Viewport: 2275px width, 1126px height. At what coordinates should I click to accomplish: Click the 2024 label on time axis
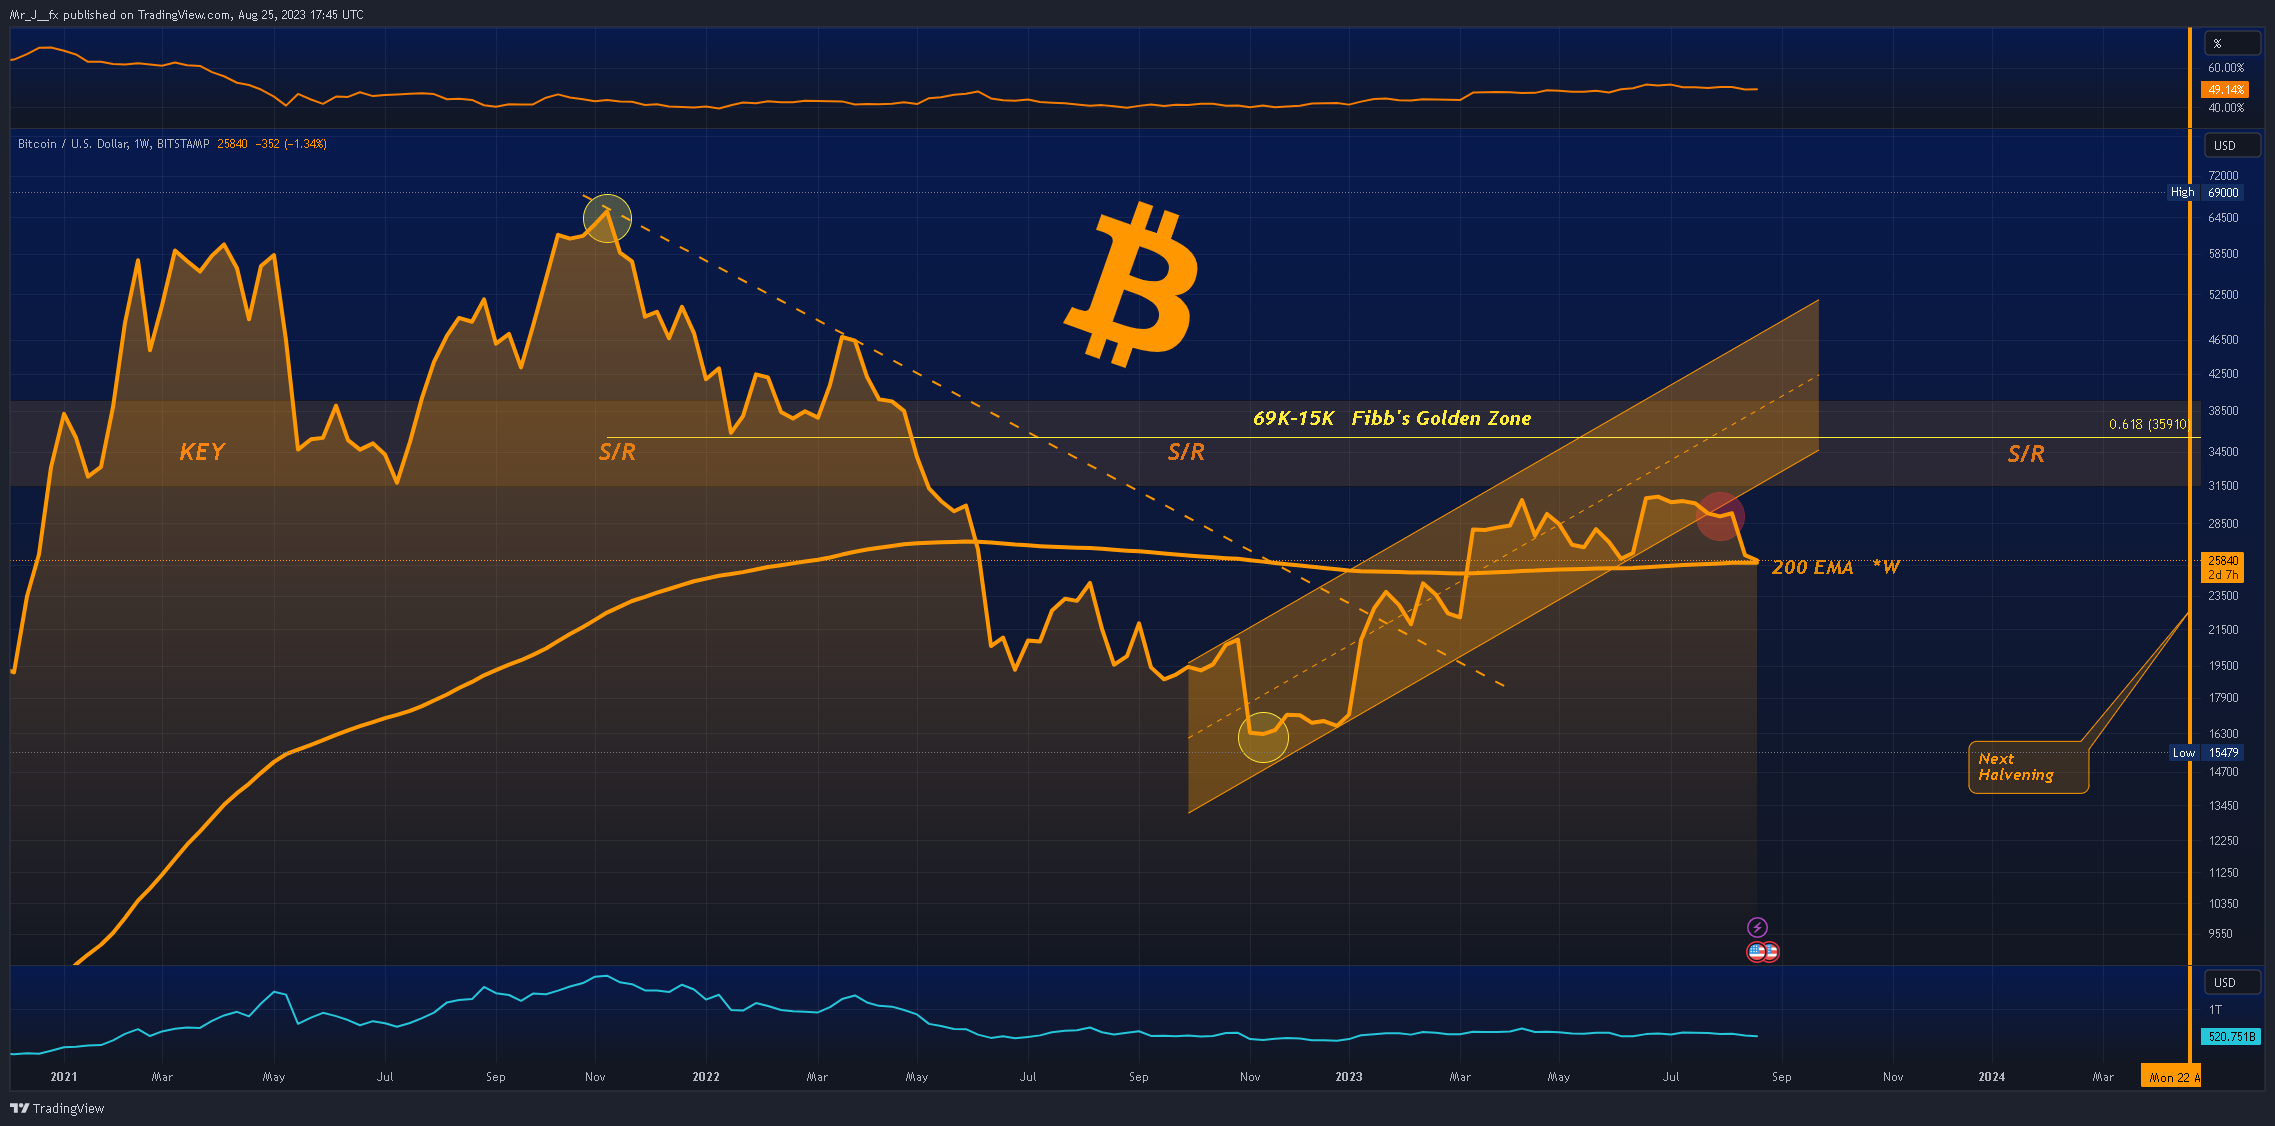pos(1992,1077)
